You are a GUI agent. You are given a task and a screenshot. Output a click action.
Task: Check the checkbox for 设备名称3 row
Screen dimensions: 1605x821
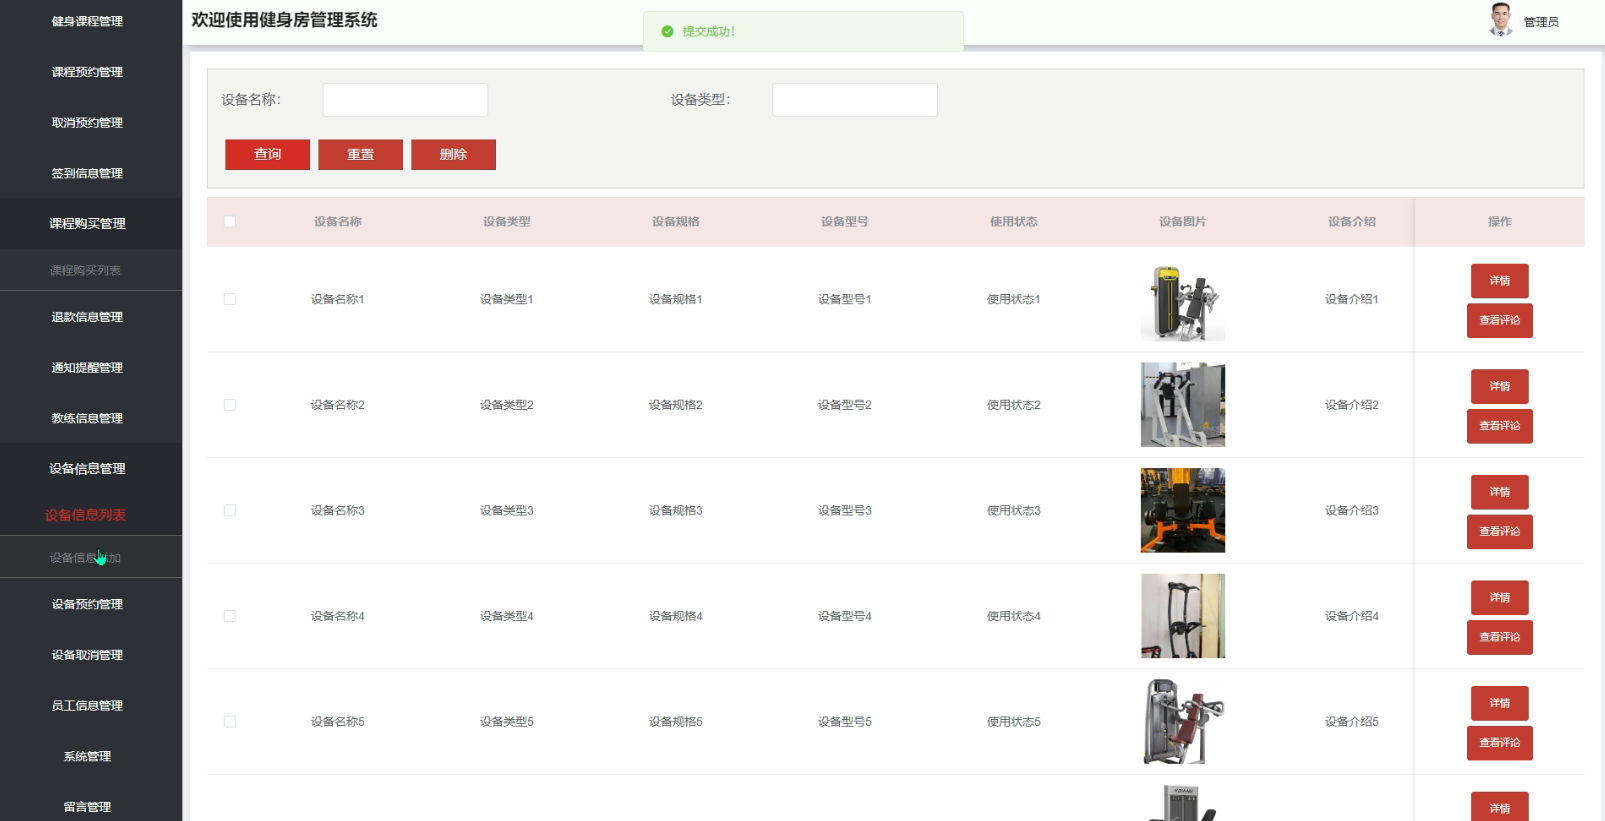click(x=230, y=510)
